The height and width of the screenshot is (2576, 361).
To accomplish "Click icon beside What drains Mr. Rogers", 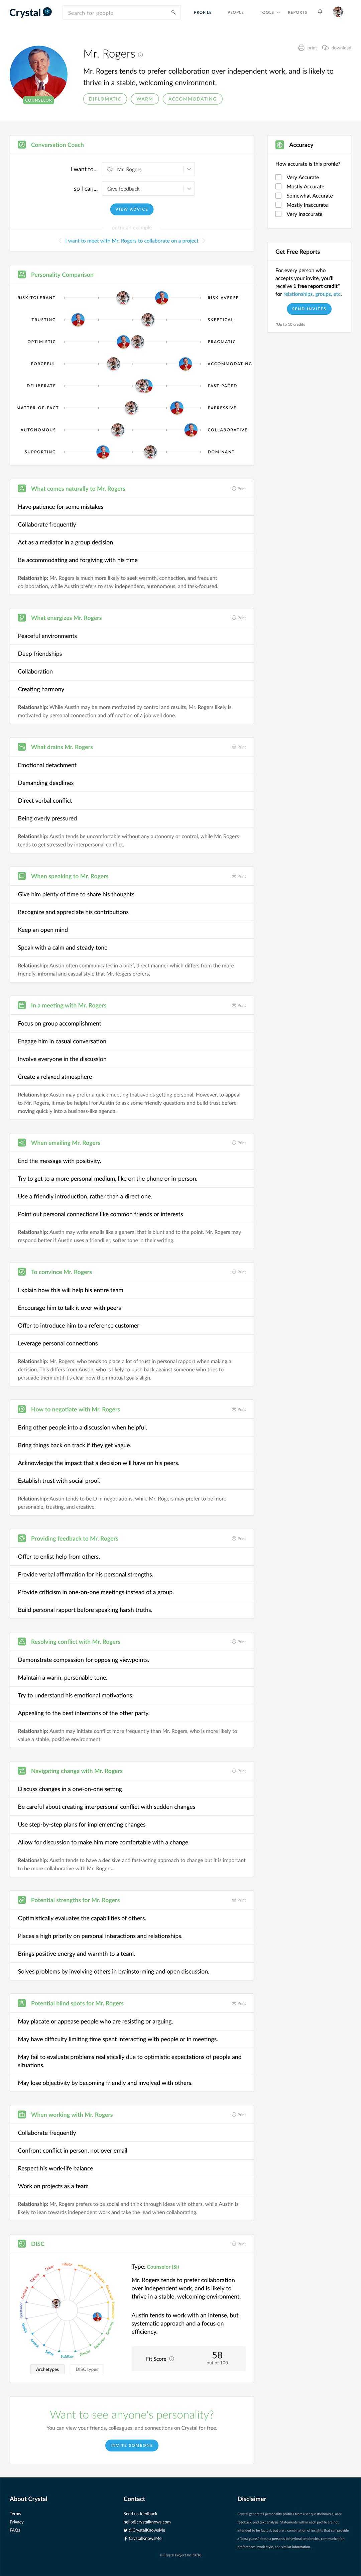I will pyautogui.click(x=22, y=747).
